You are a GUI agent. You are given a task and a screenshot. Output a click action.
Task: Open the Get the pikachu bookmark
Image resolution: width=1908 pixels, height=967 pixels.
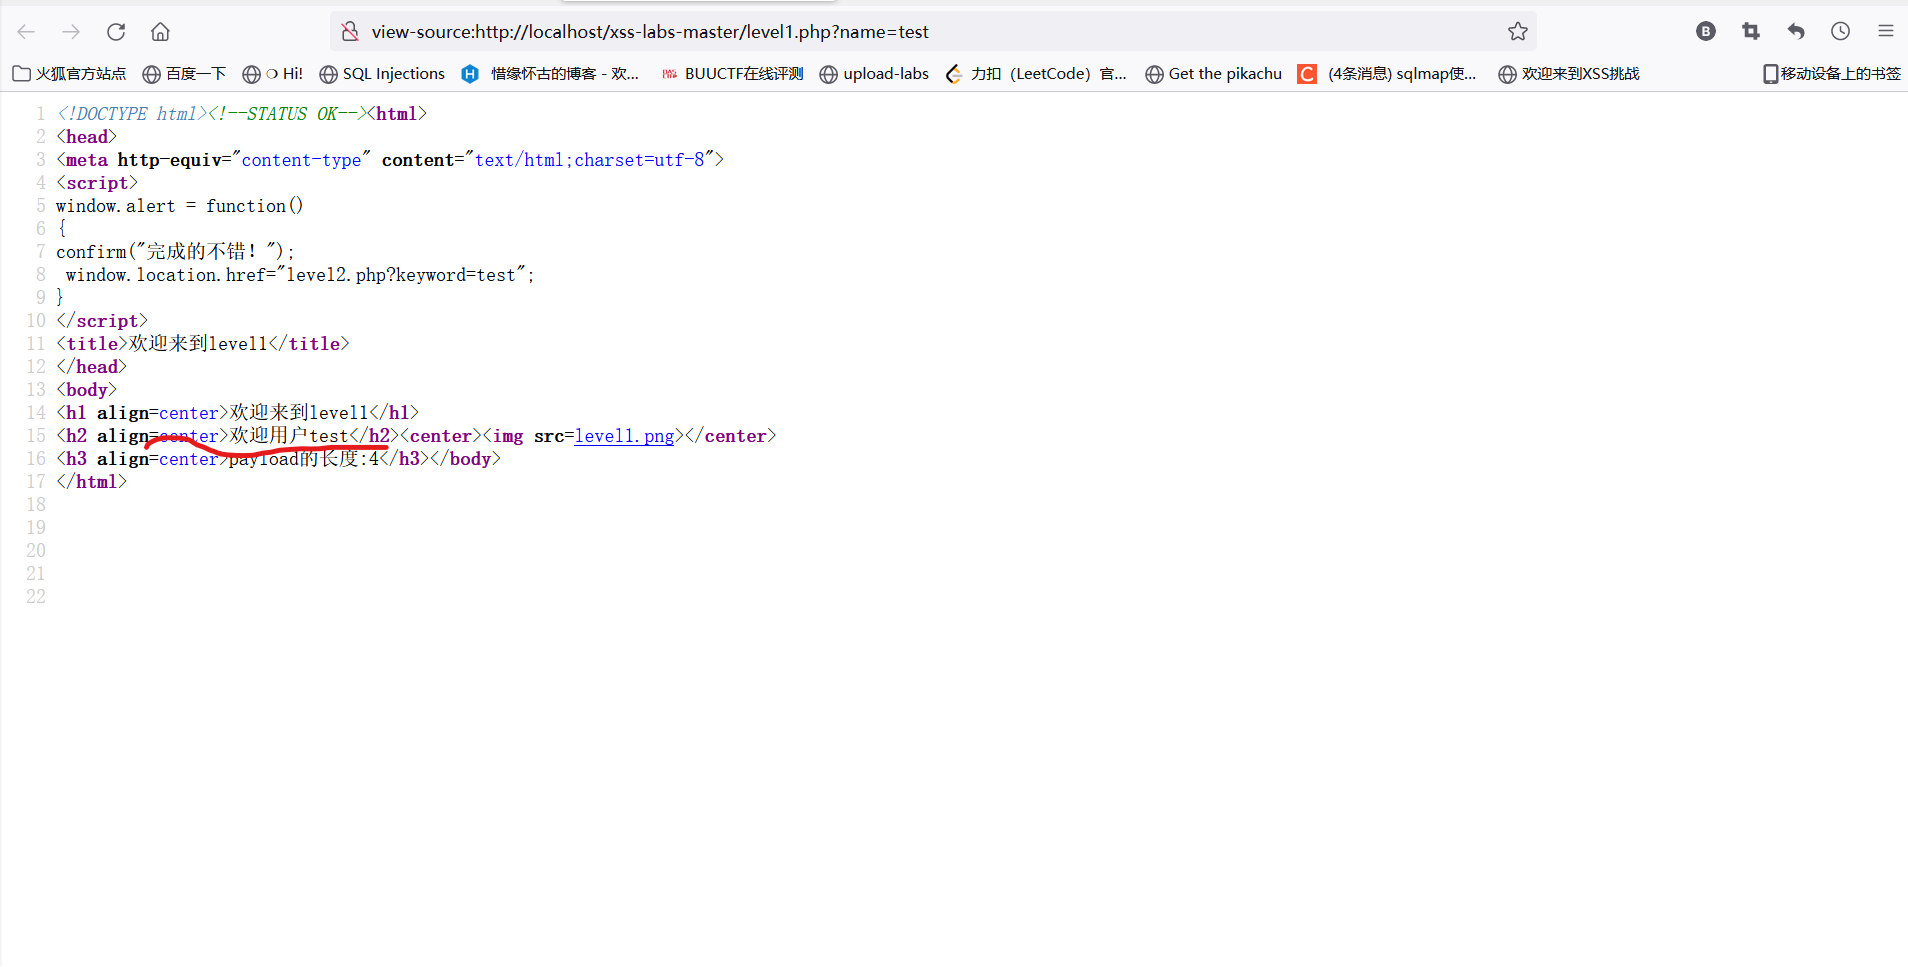coord(1213,74)
